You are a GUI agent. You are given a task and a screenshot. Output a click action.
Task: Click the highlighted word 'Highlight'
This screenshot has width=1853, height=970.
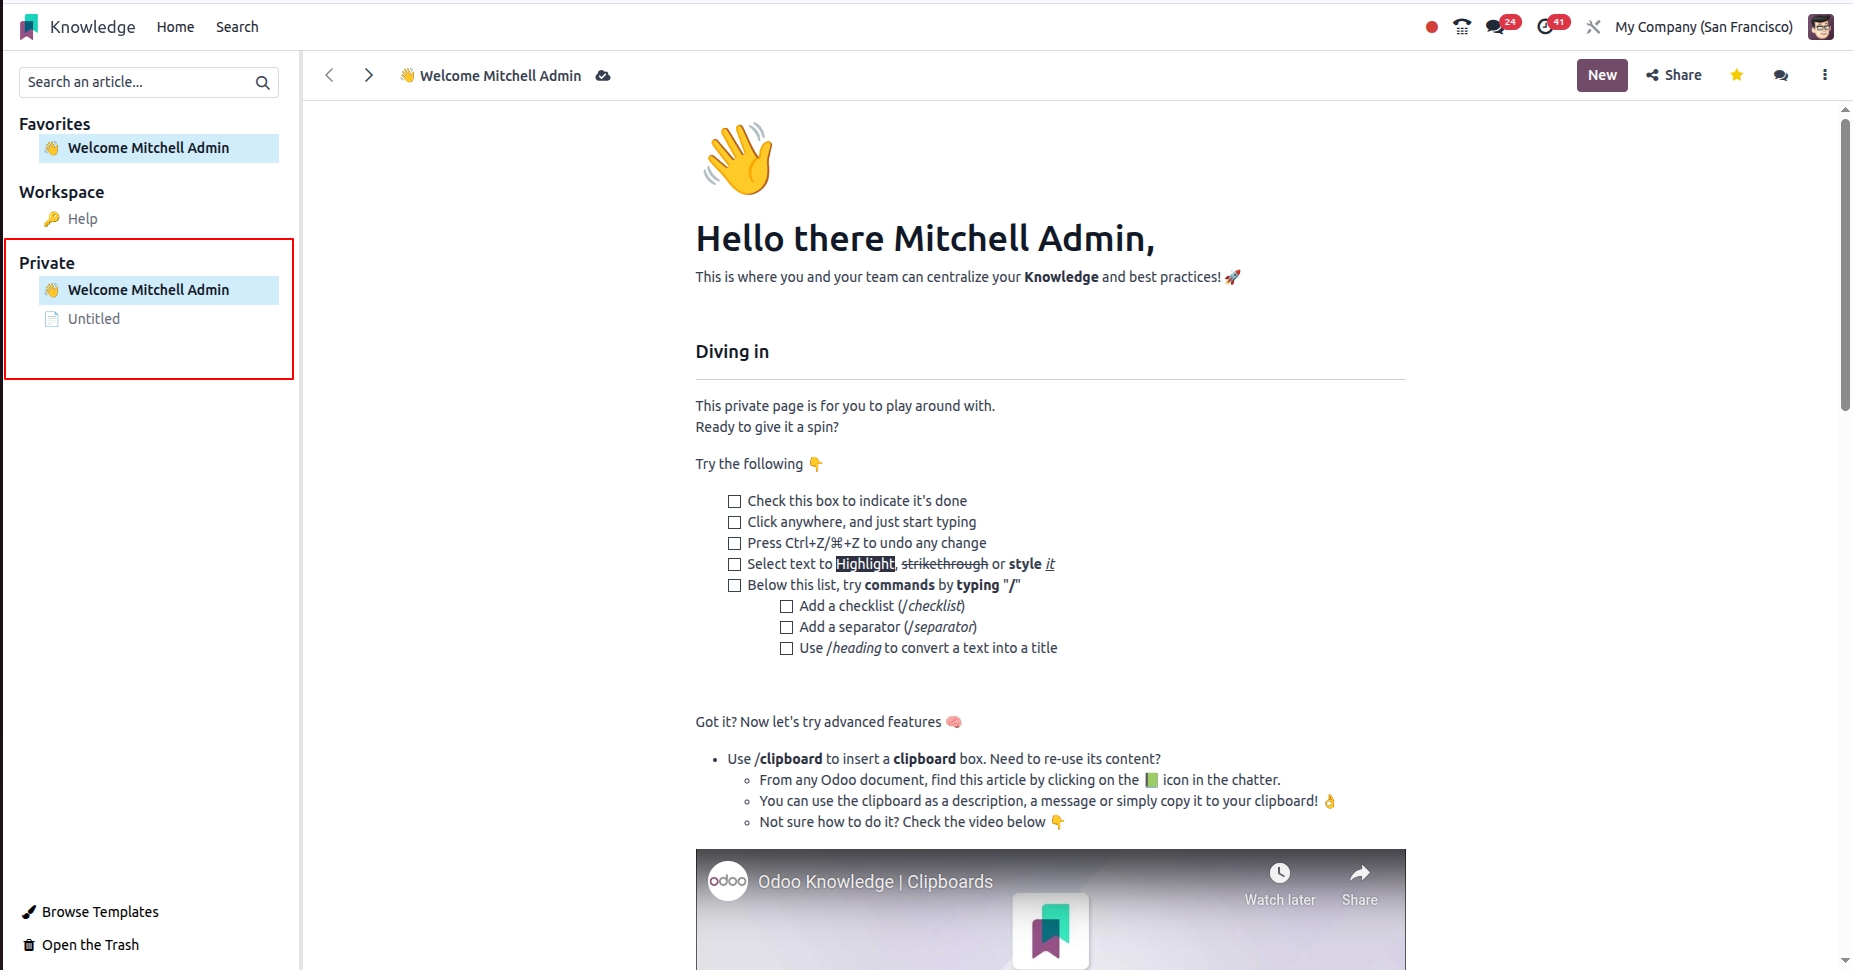[865, 564]
